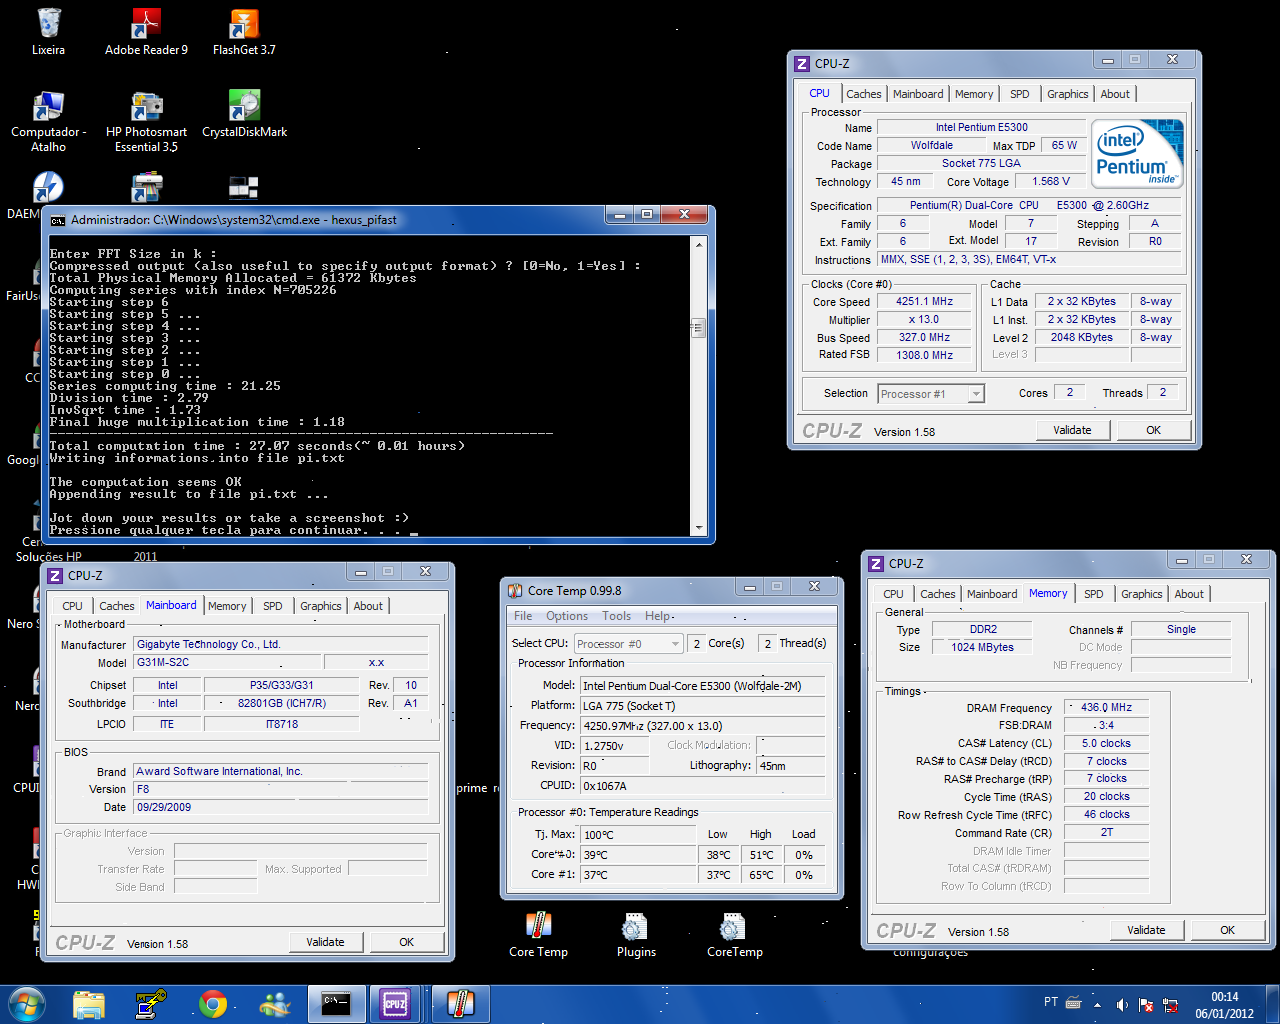The width and height of the screenshot is (1280, 1024).
Task: Switch to Memory tab in CPU-Z Mainboard window
Action: pos(227,606)
